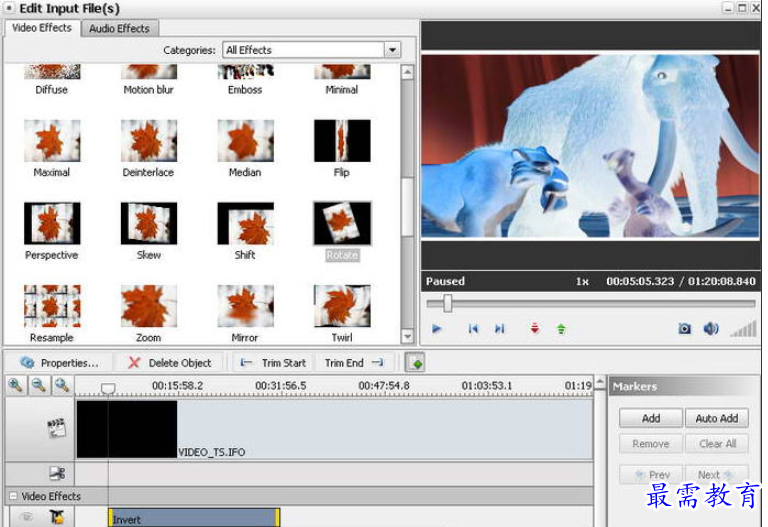Select the Maximal effect icon
768x527 pixels.
[52, 141]
